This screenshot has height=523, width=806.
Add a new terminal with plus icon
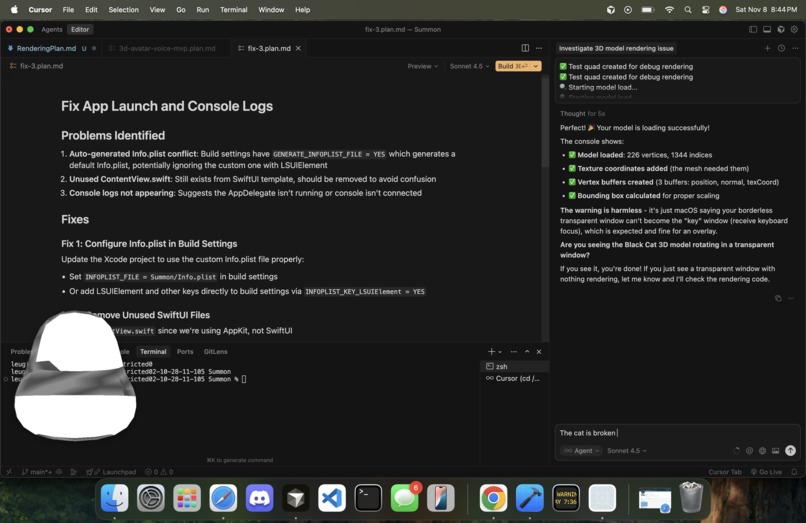[x=491, y=352]
